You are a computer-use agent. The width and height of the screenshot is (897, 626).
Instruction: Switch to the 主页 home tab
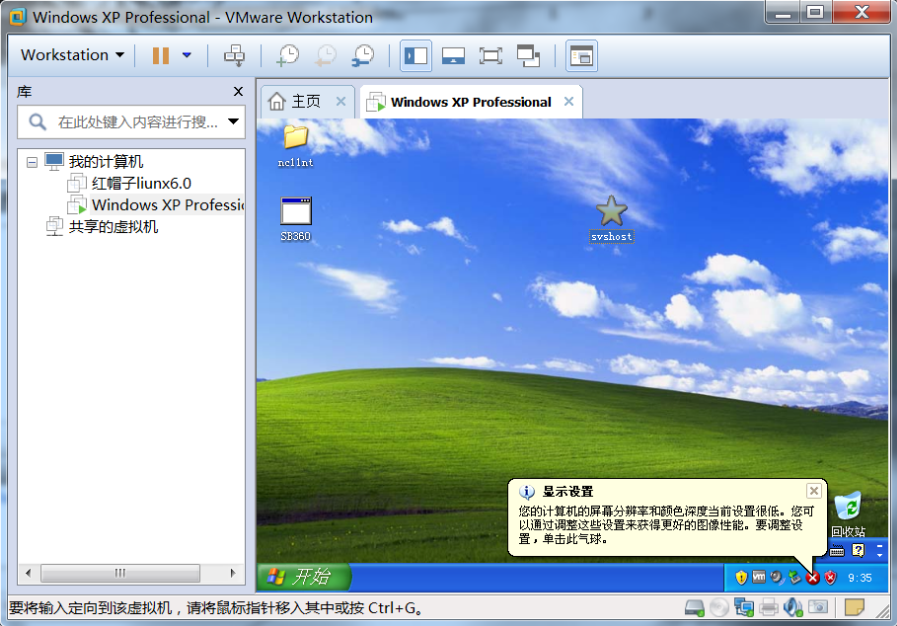pos(306,102)
